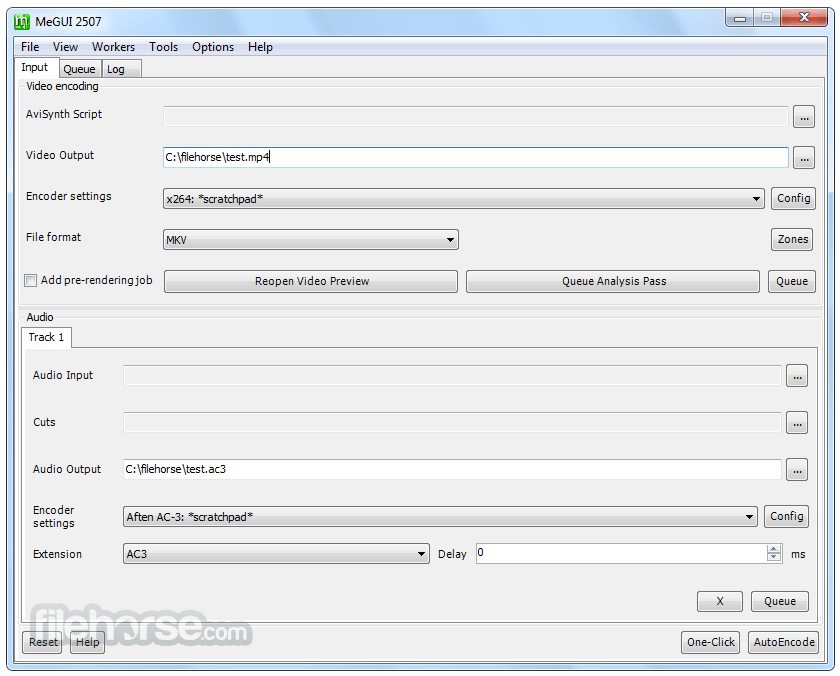Click the MeGUI application icon in title bar
Viewport: 840px width, 676px height.
pyautogui.click(x=22, y=22)
